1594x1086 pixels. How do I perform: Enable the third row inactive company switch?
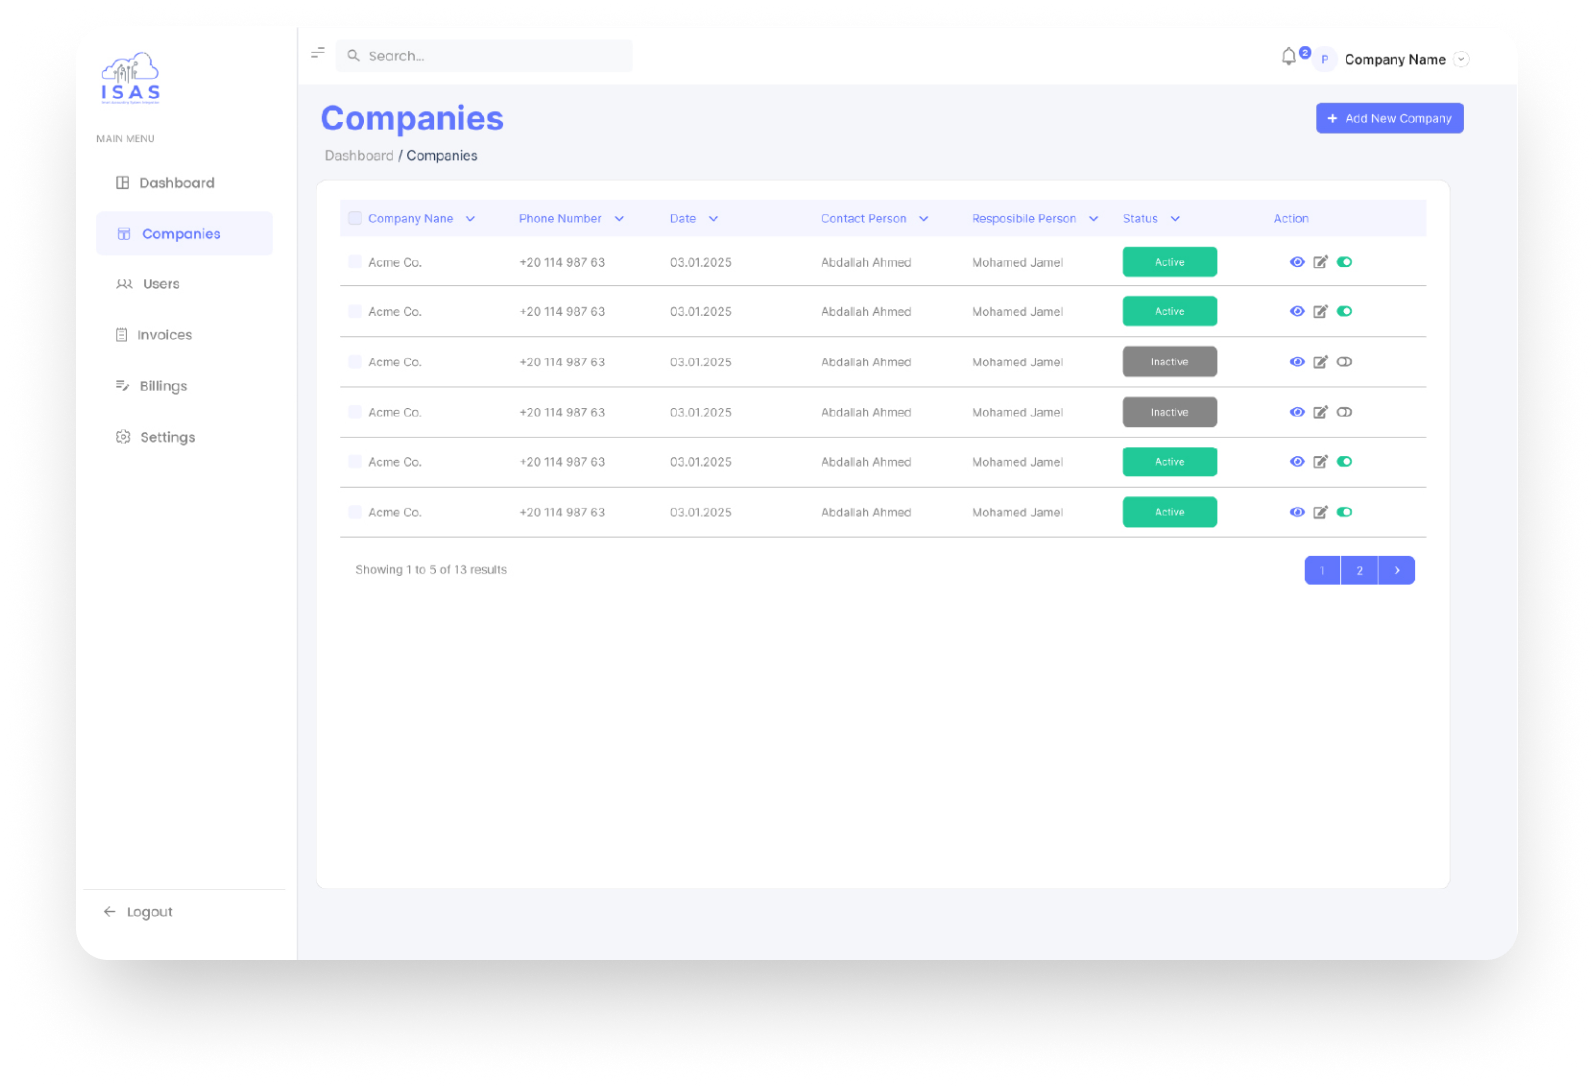(1344, 362)
